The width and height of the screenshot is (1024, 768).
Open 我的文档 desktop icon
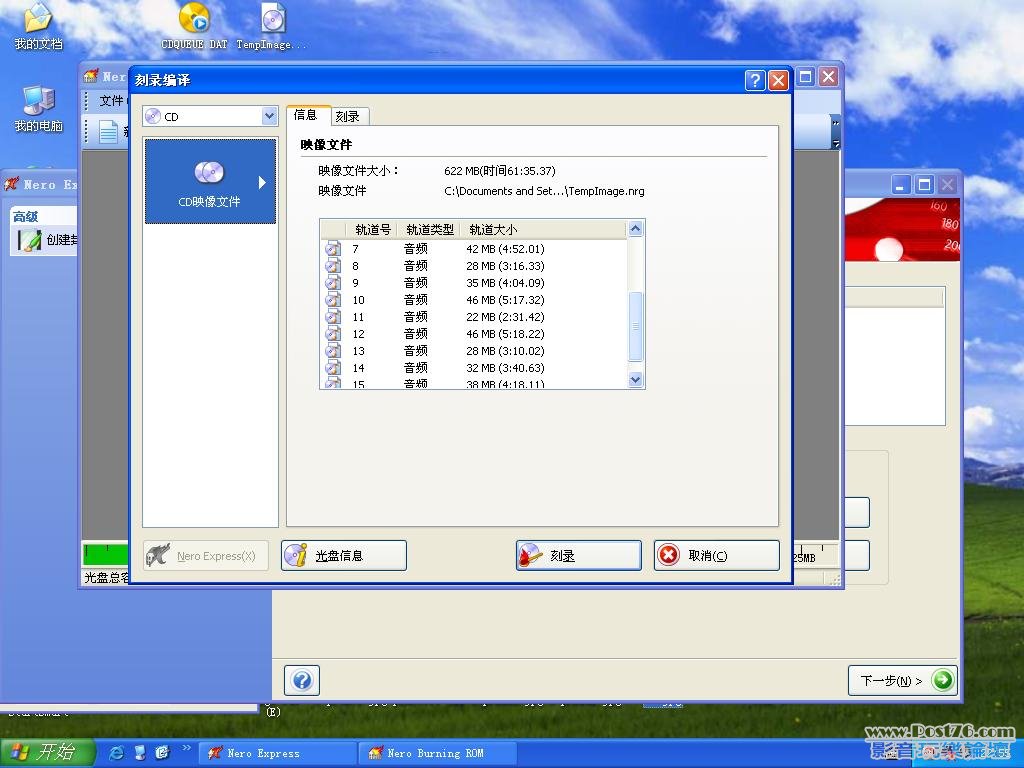point(38,26)
